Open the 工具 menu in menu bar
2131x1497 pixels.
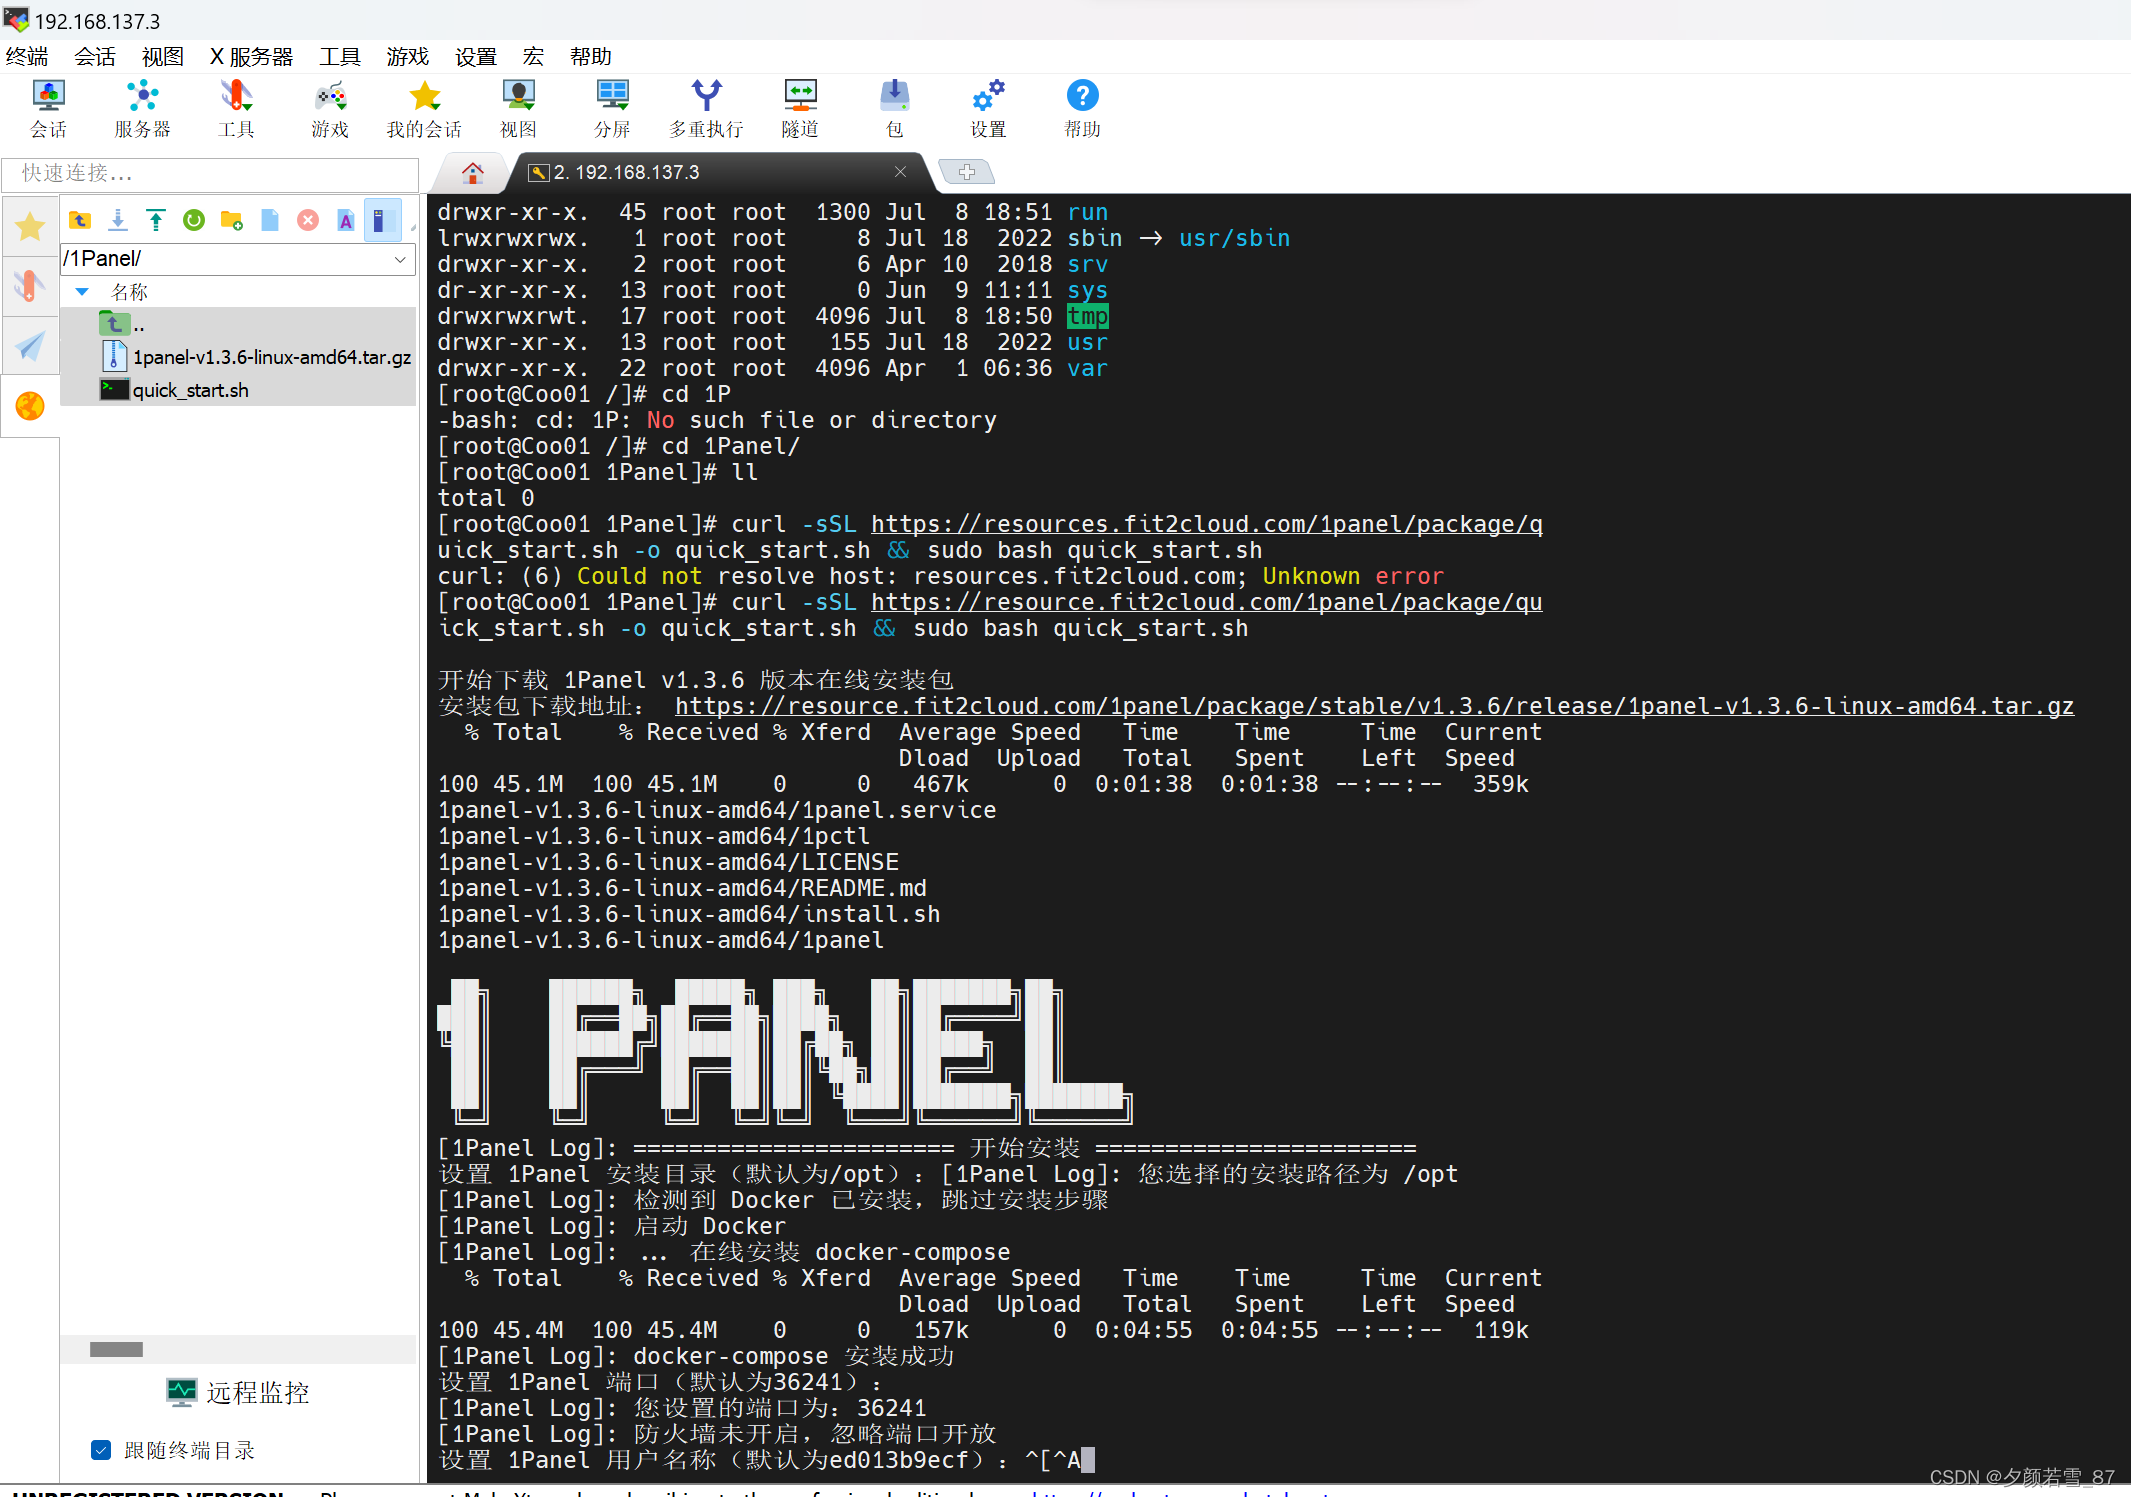click(x=340, y=57)
